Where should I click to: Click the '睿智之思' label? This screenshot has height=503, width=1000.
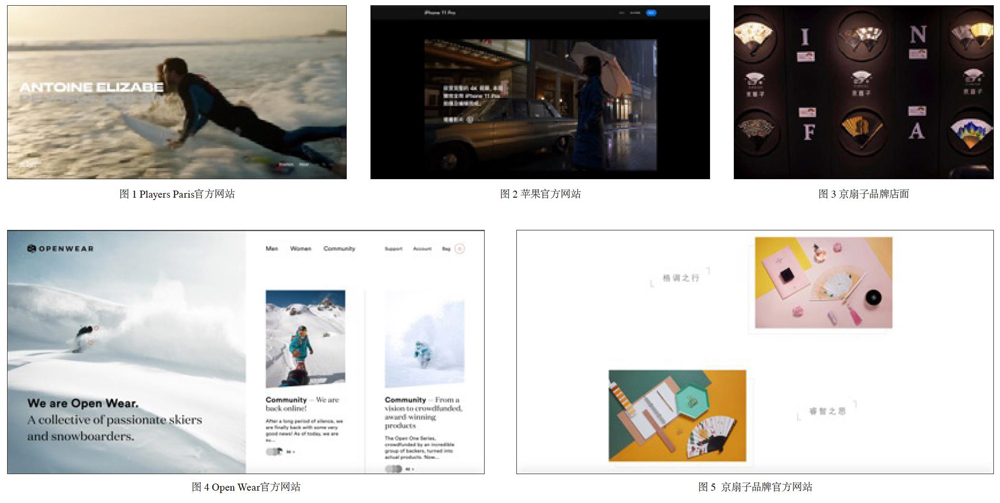827,411
